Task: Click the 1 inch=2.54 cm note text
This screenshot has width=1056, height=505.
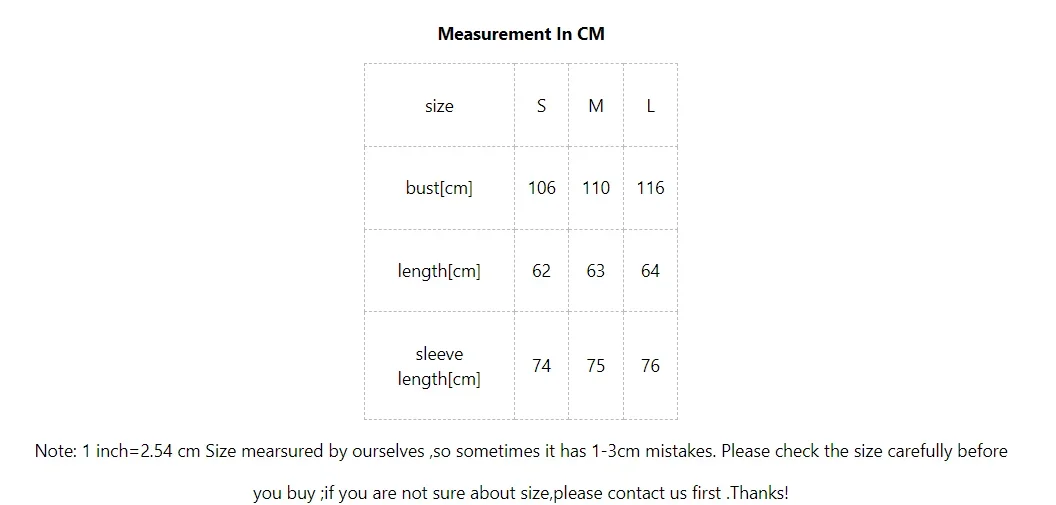Action: tap(141, 451)
